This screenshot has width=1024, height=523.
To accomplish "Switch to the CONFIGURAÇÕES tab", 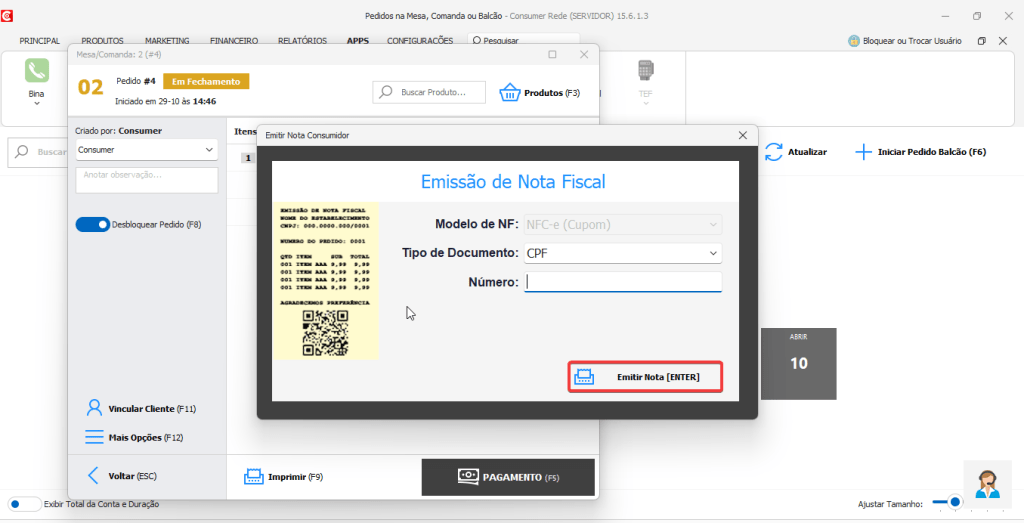I will coord(420,41).
